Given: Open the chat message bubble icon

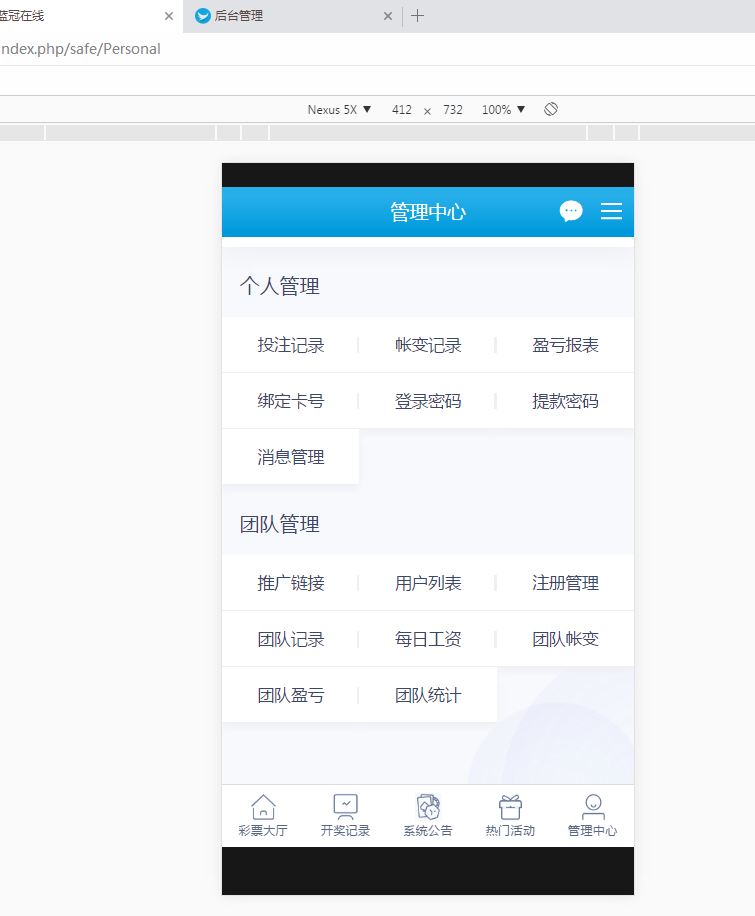Looking at the screenshot, I should [x=571, y=211].
